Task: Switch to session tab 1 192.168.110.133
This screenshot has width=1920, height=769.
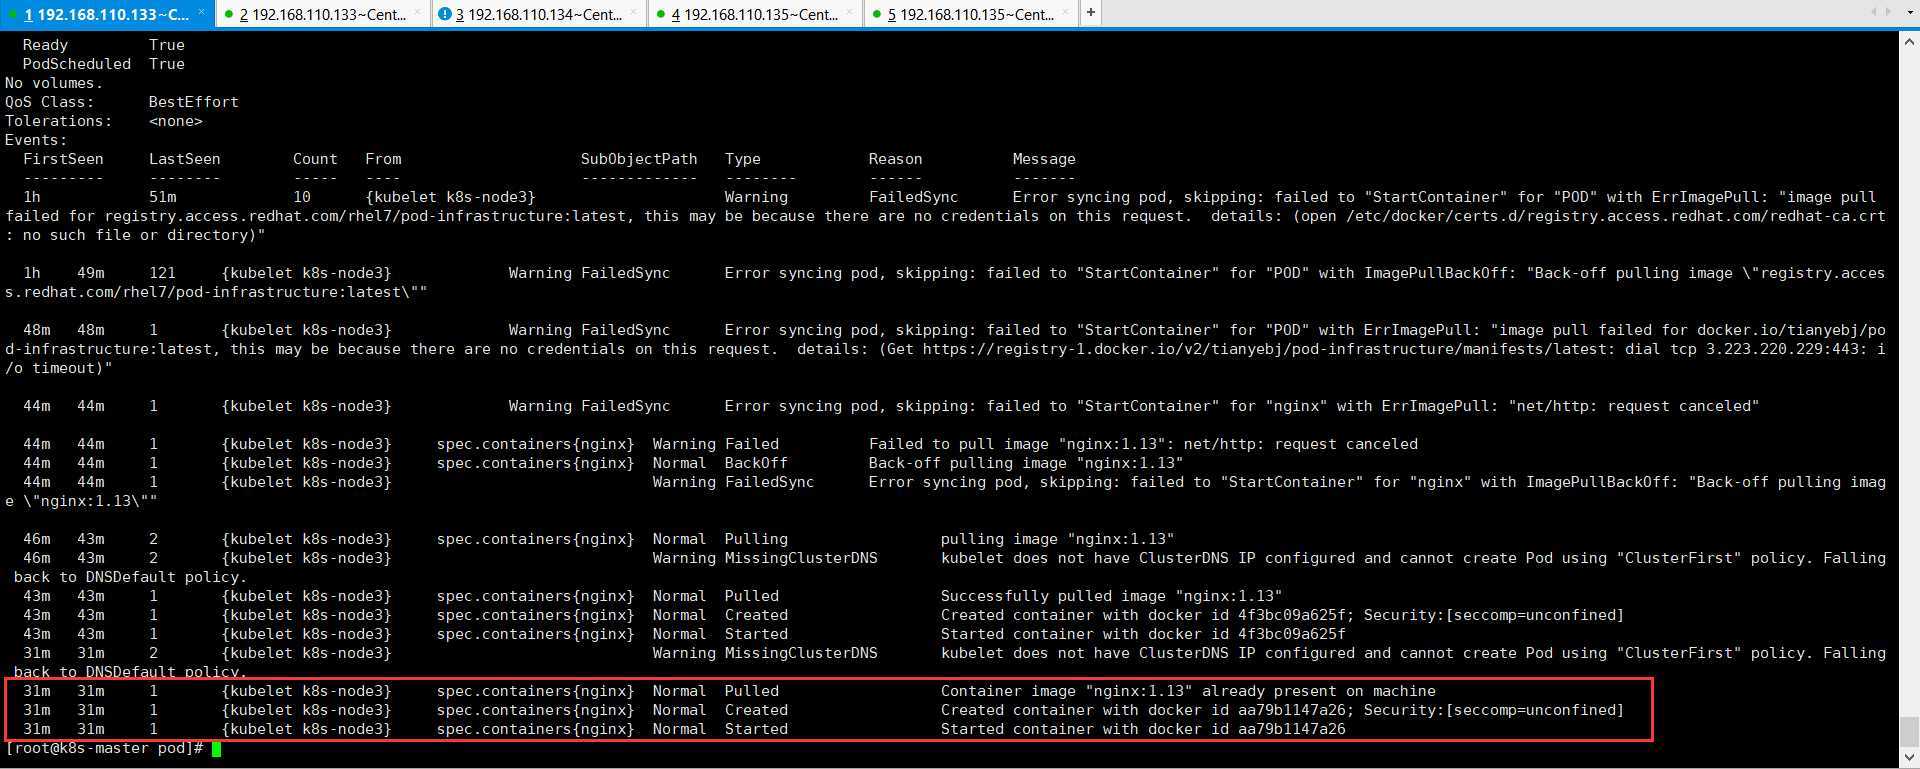Action: tap(106, 14)
